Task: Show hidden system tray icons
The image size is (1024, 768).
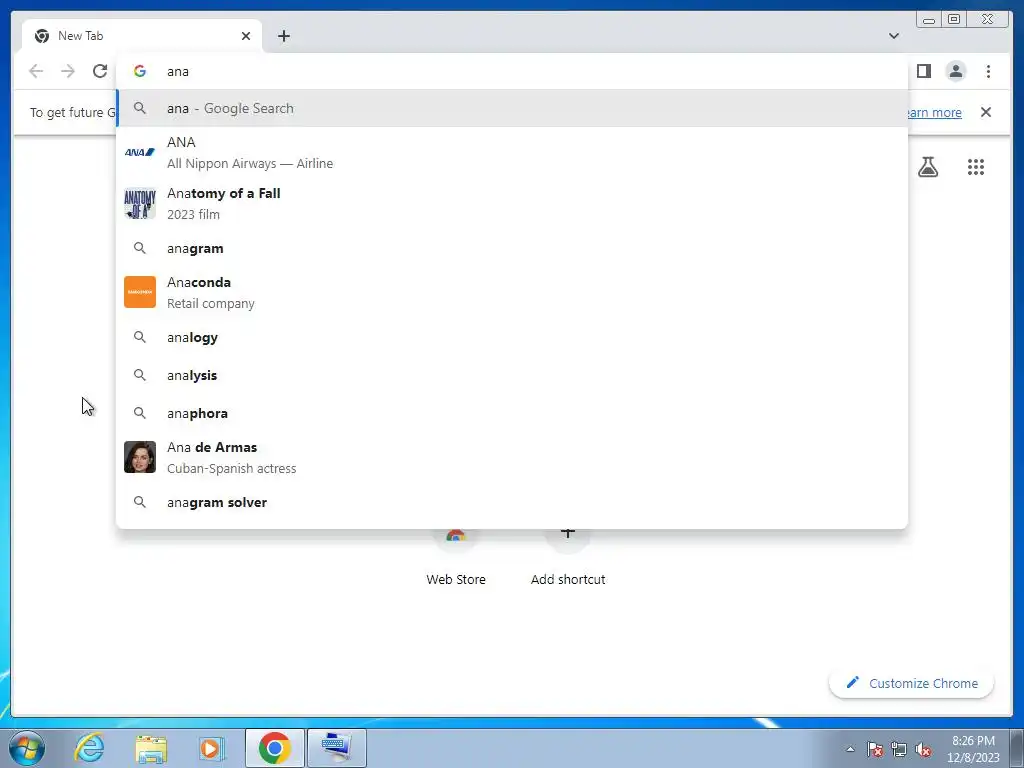Action: point(850,749)
